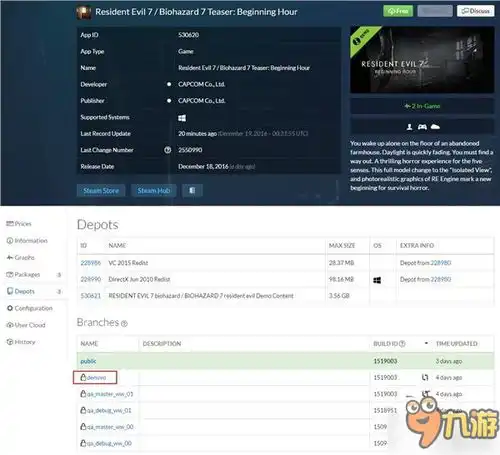Open the Graphs sidebar section

click(x=21, y=257)
